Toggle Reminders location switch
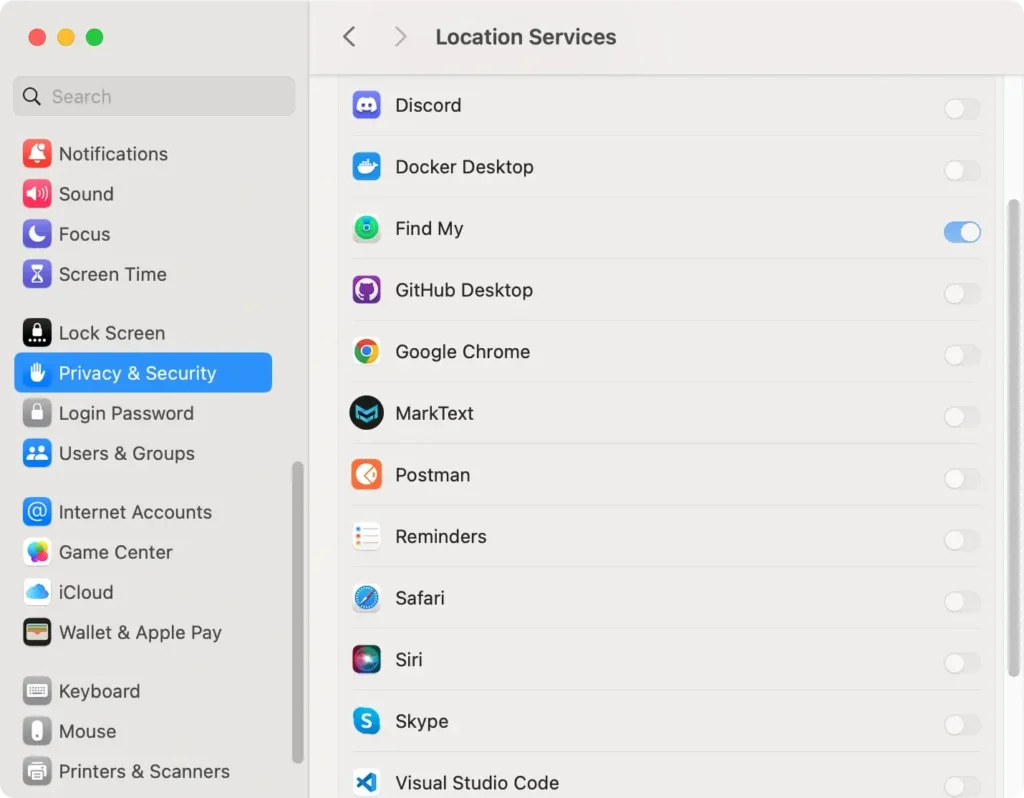Image resolution: width=1024 pixels, height=798 pixels. point(962,540)
